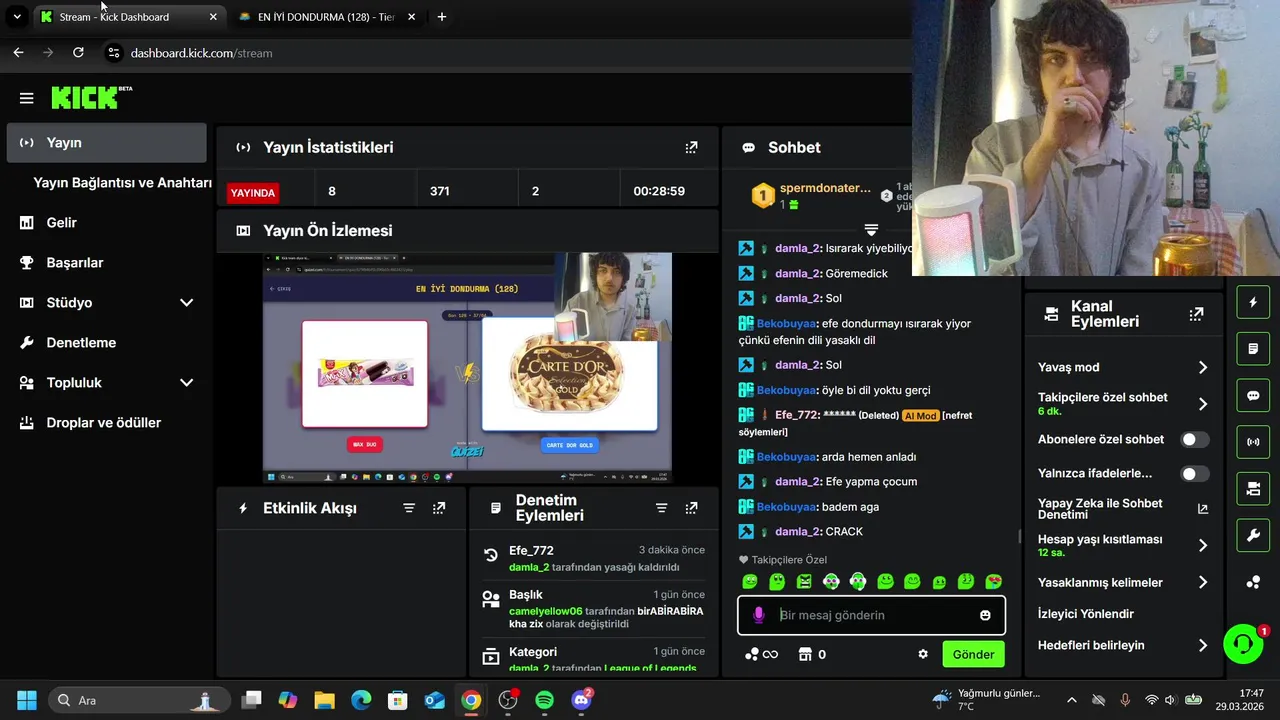The height and width of the screenshot is (720, 1280).
Task: Open the wrench tools widget button
Action: (x=1253, y=535)
